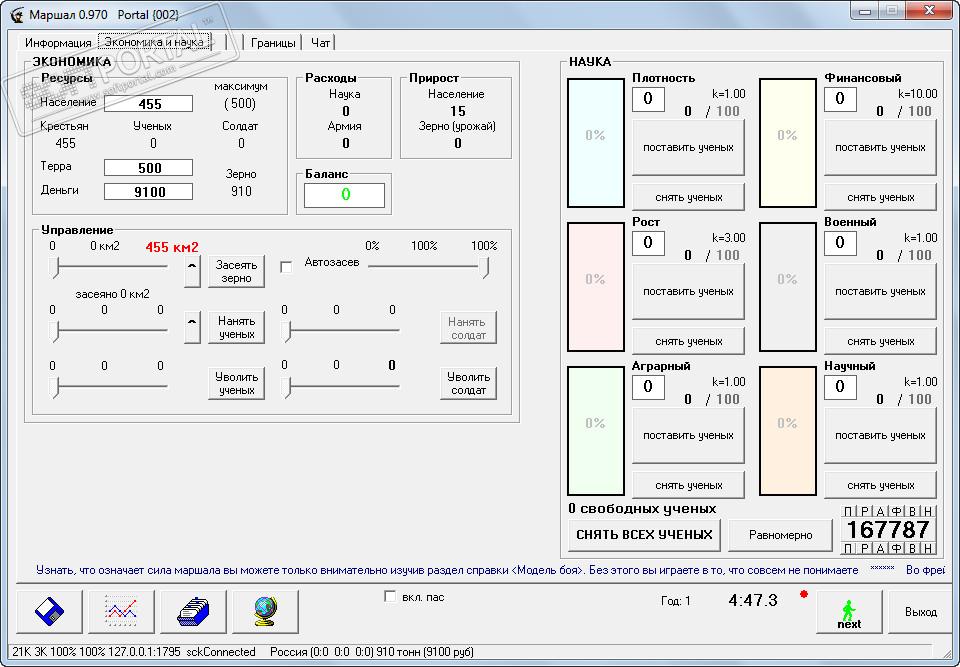Click the yellow Финансовый progress box
960x667 pixels.
click(787, 143)
